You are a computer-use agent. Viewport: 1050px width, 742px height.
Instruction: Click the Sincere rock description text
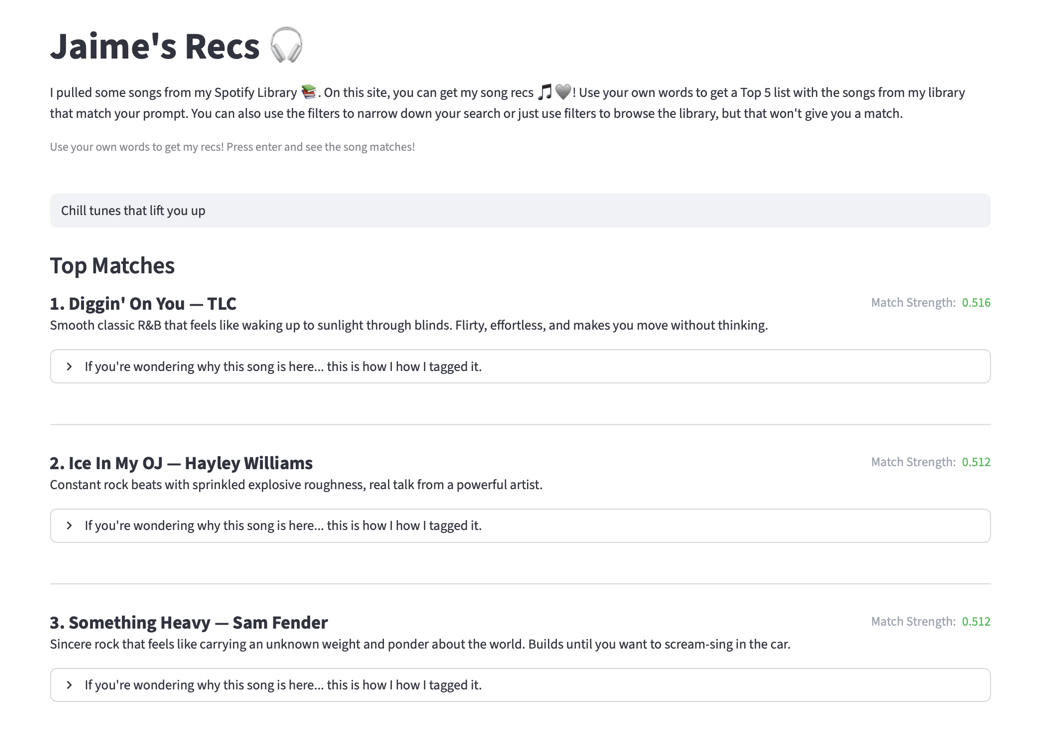point(420,644)
